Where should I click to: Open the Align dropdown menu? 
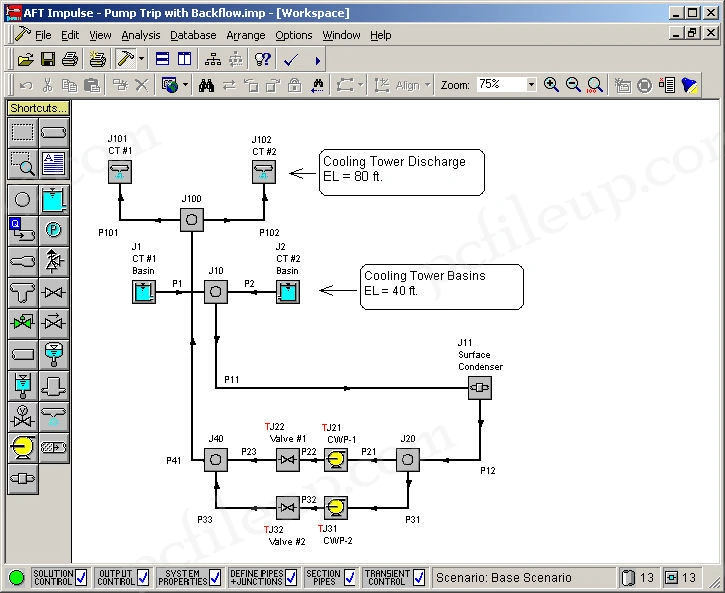(407, 86)
